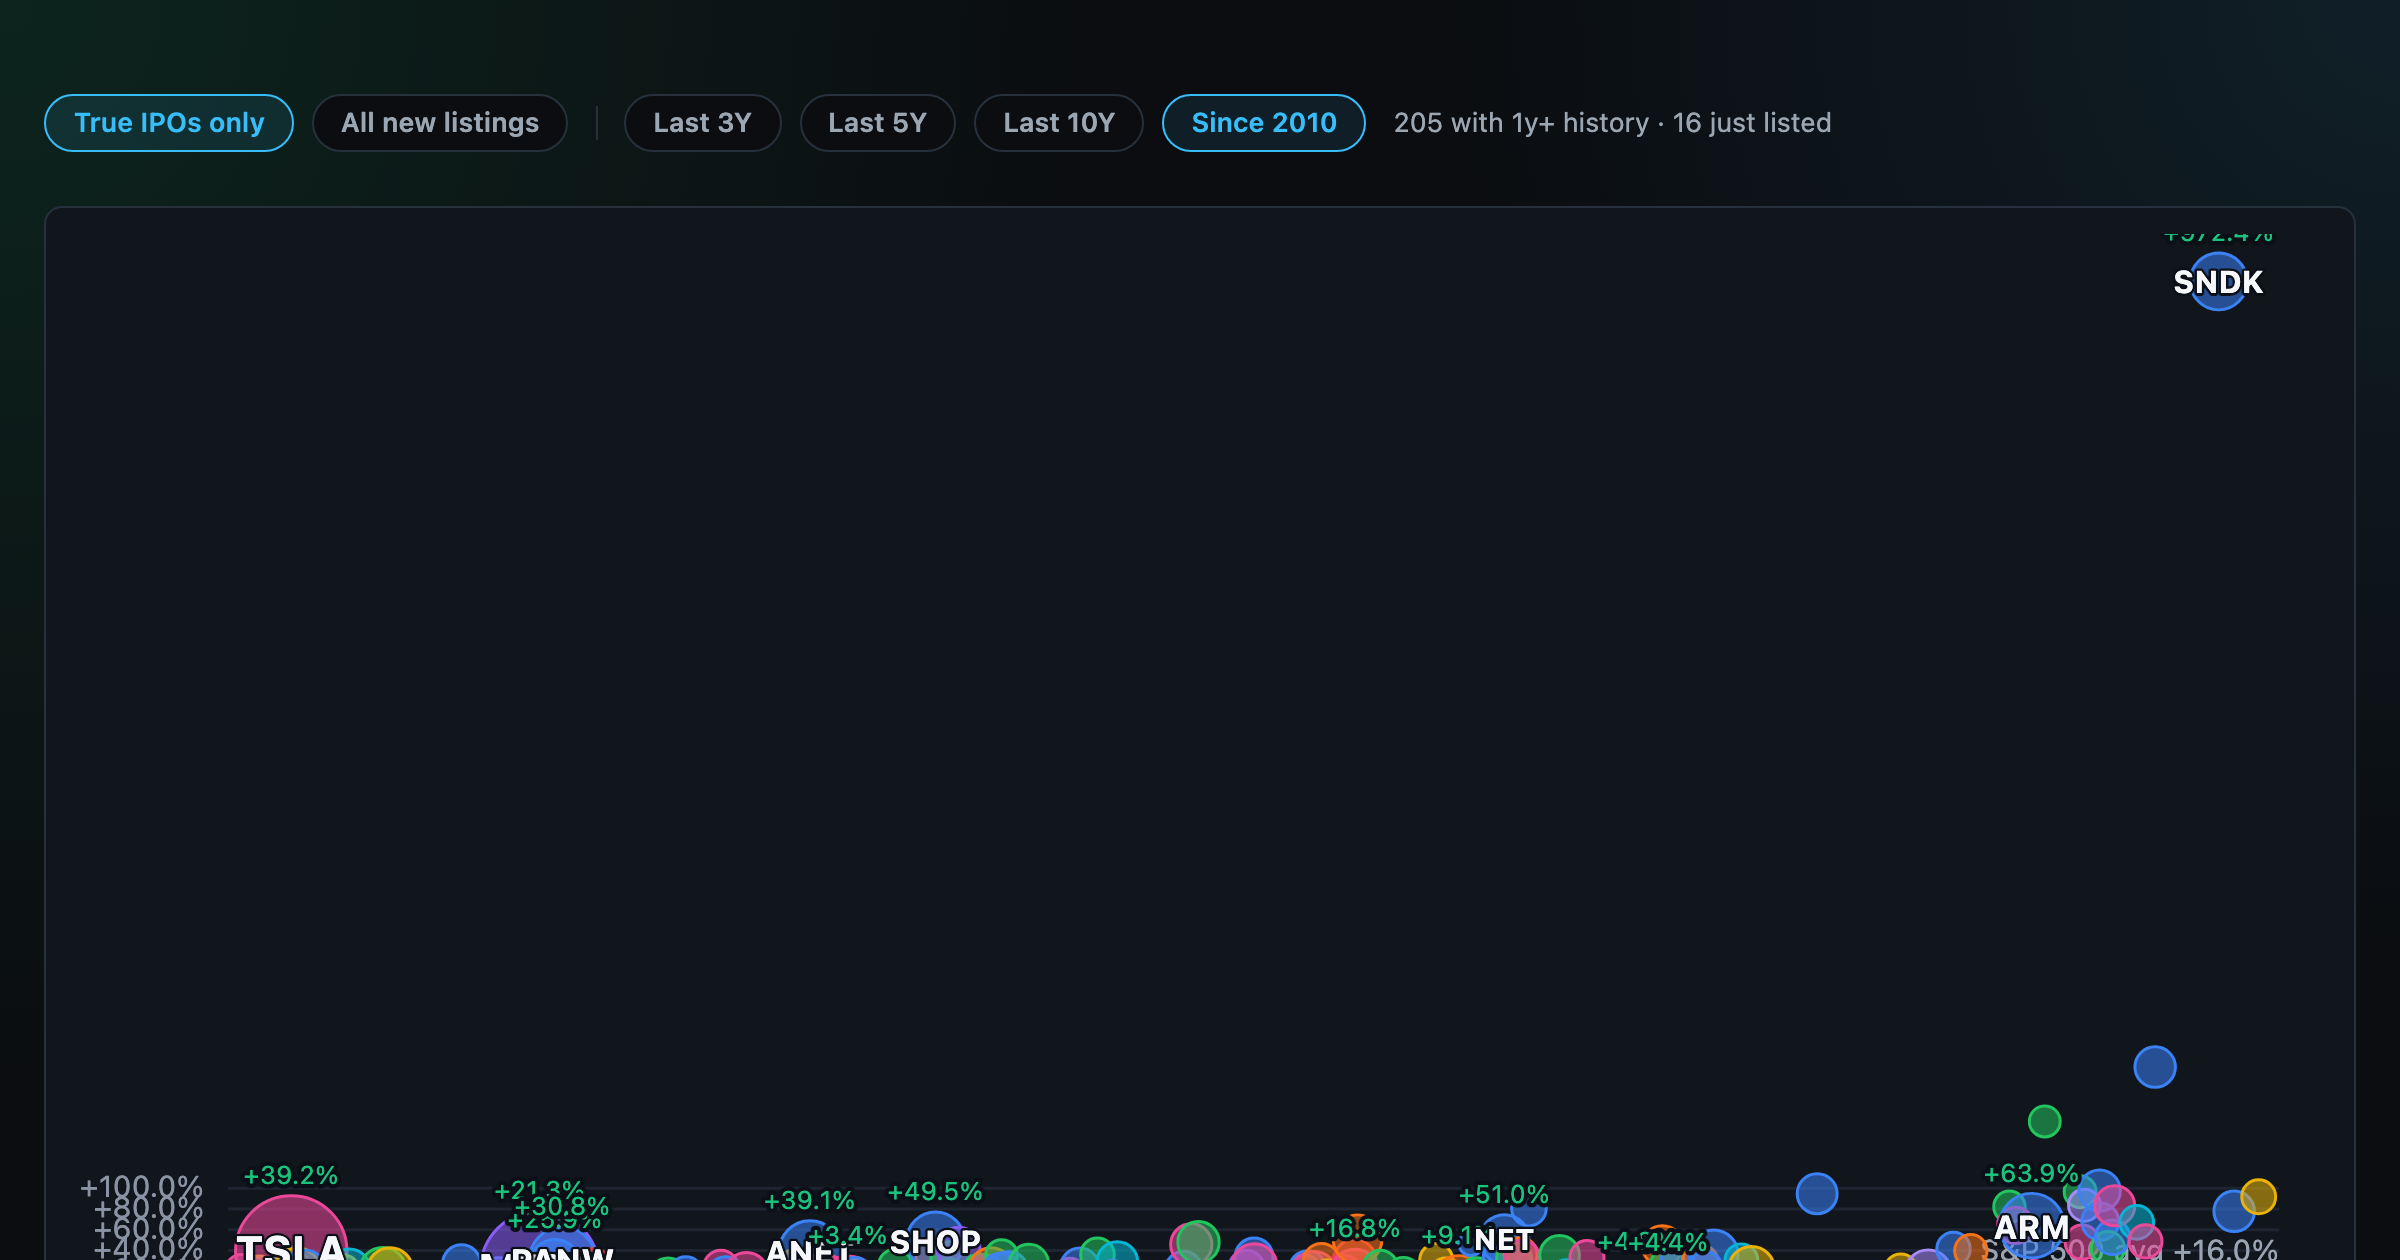
Task: Select the True IPOs only filter
Action: (169, 123)
